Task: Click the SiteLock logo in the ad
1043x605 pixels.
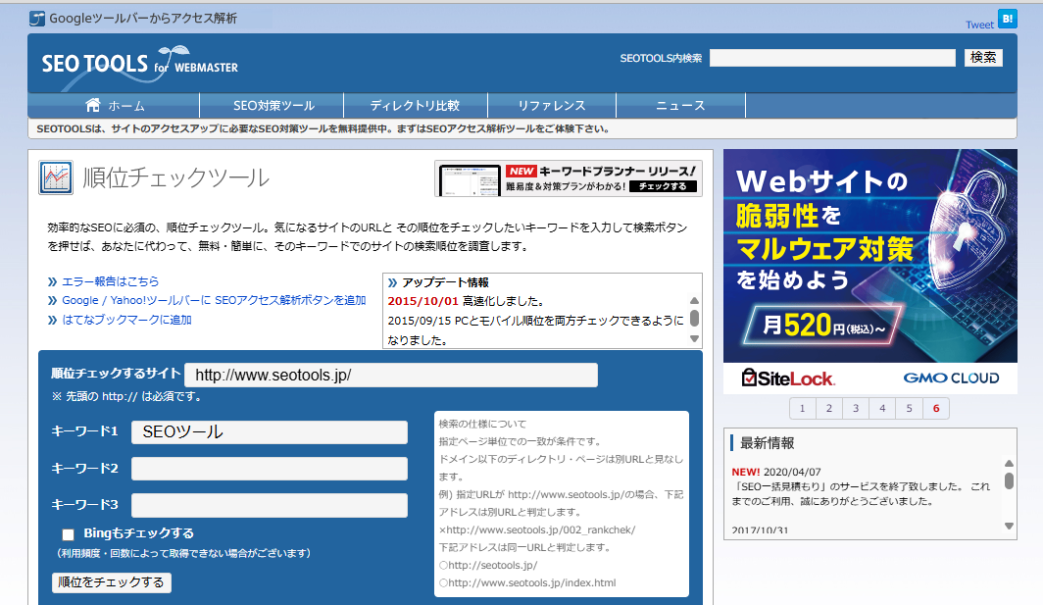Action: point(788,377)
